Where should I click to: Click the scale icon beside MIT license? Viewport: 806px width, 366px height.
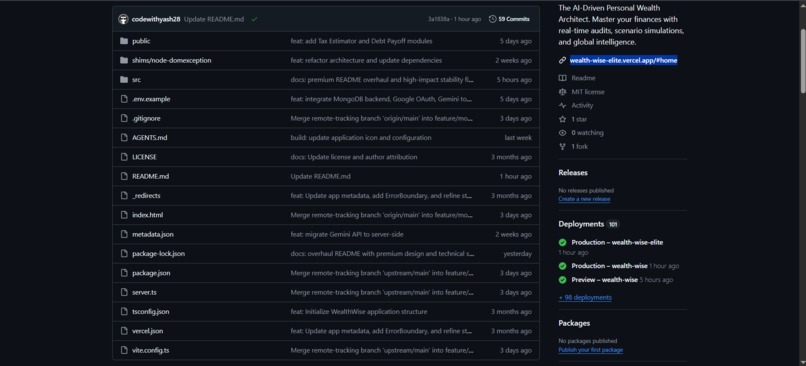562,92
